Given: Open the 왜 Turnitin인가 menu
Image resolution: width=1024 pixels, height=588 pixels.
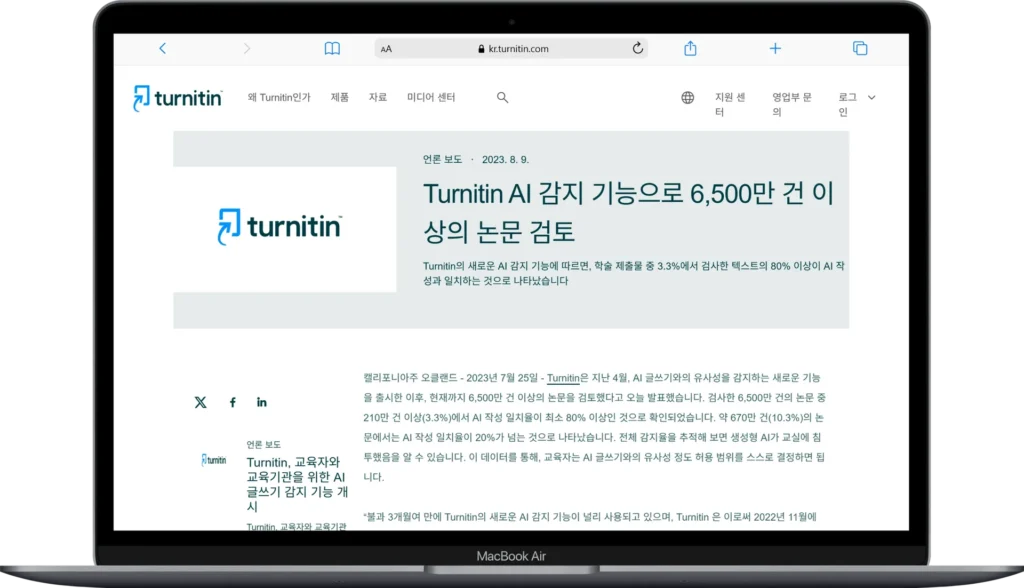Looking at the screenshot, I should pyautogui.click(x=279, y=97).
